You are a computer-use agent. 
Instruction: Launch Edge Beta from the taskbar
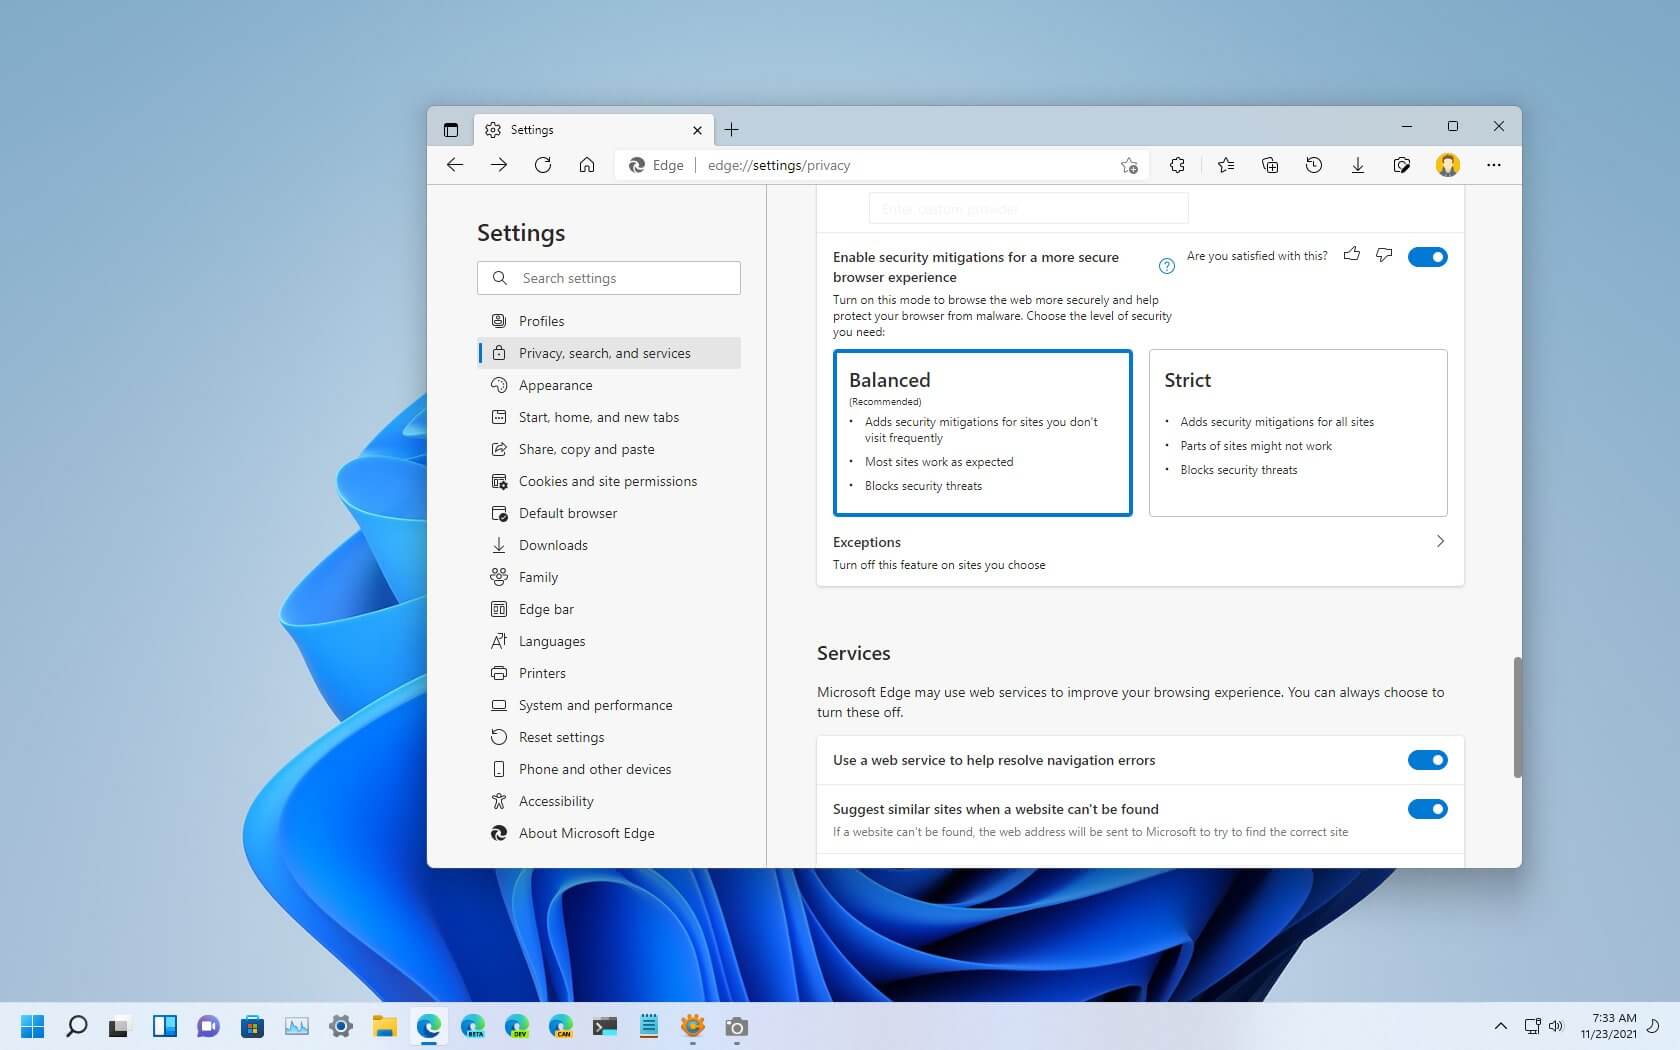pyautogui.click(x=473, y=1026)
